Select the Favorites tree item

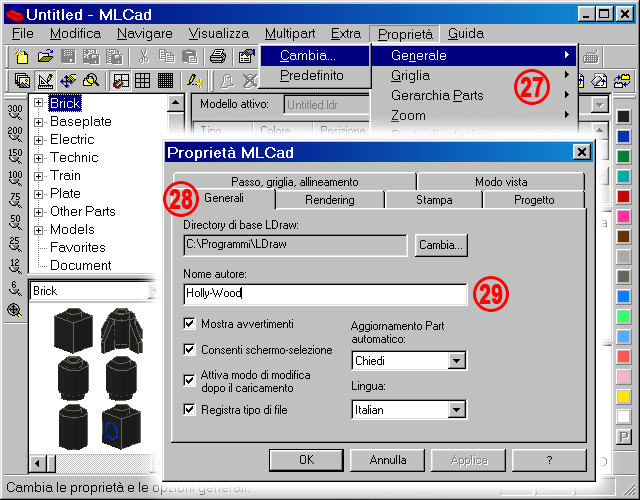click(78, 247)
